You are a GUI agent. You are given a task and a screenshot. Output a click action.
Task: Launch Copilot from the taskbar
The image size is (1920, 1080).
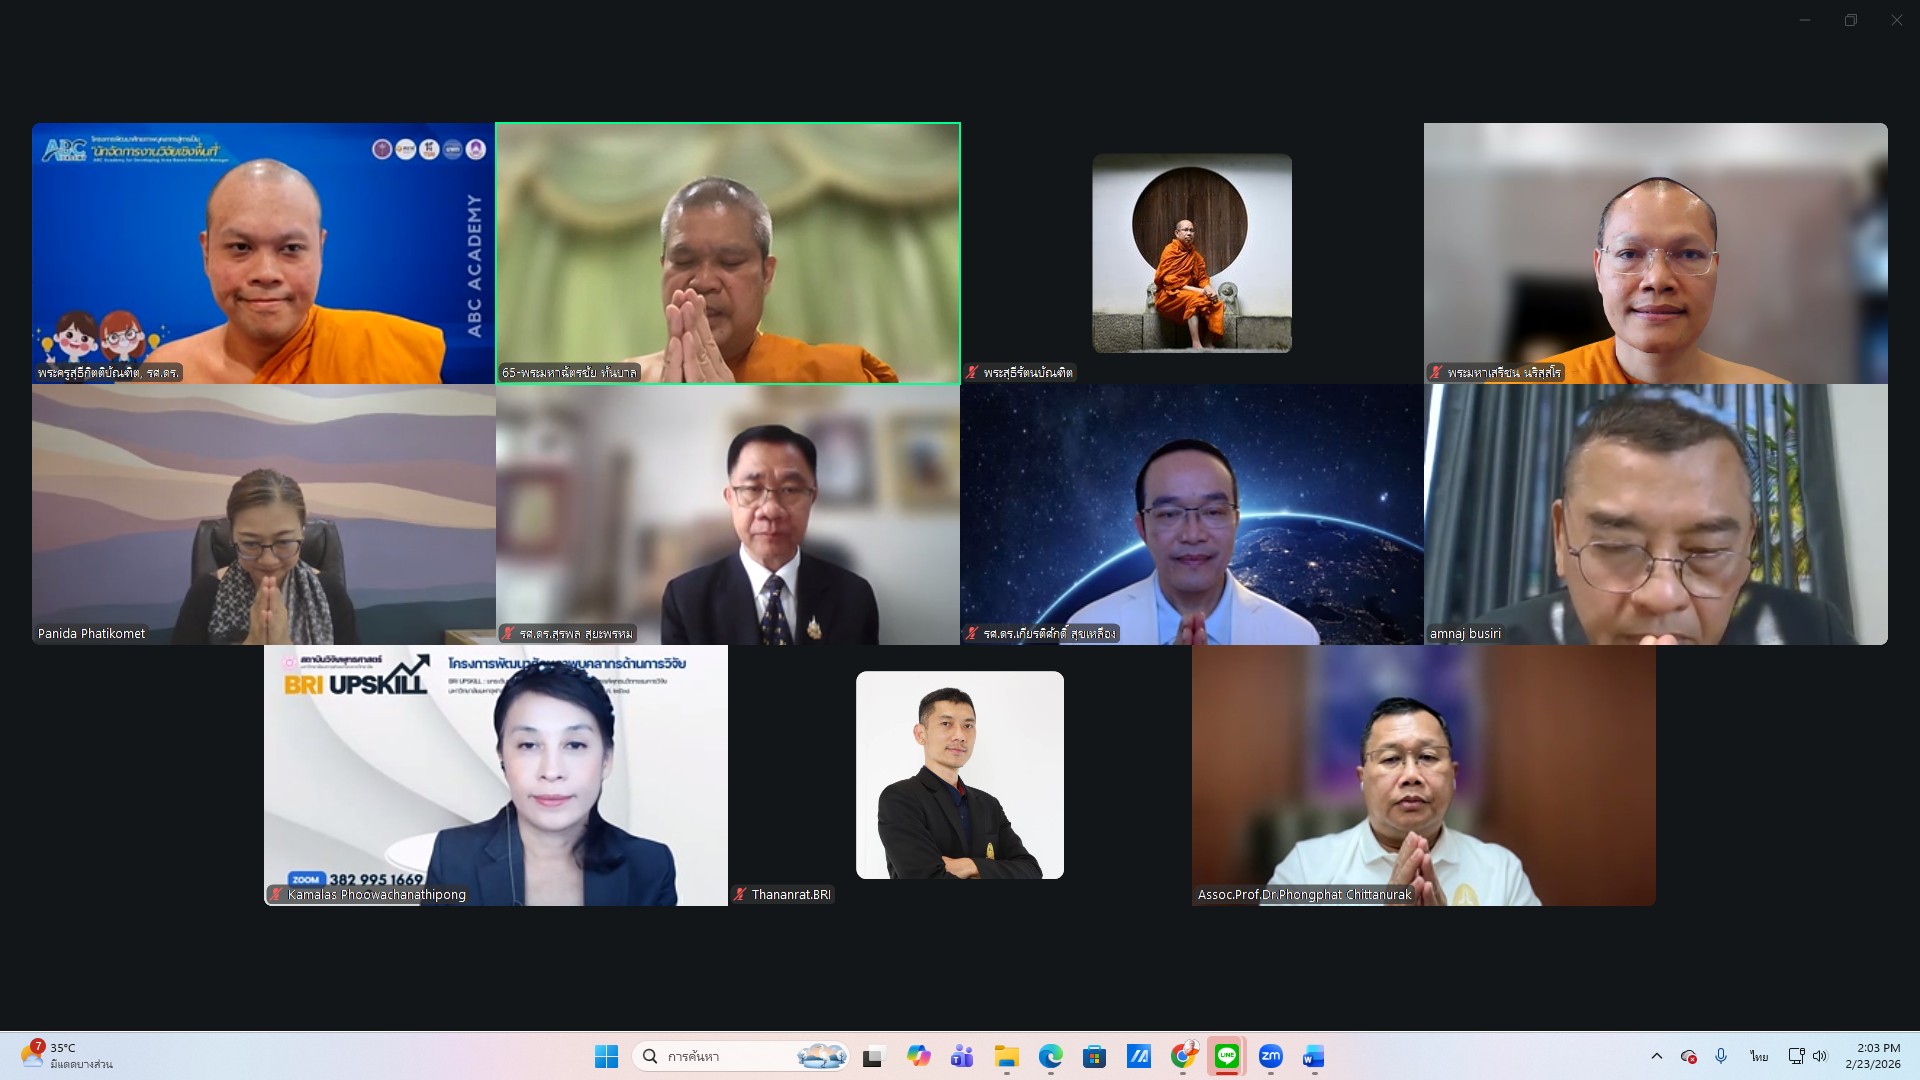tap(918, 1056)
